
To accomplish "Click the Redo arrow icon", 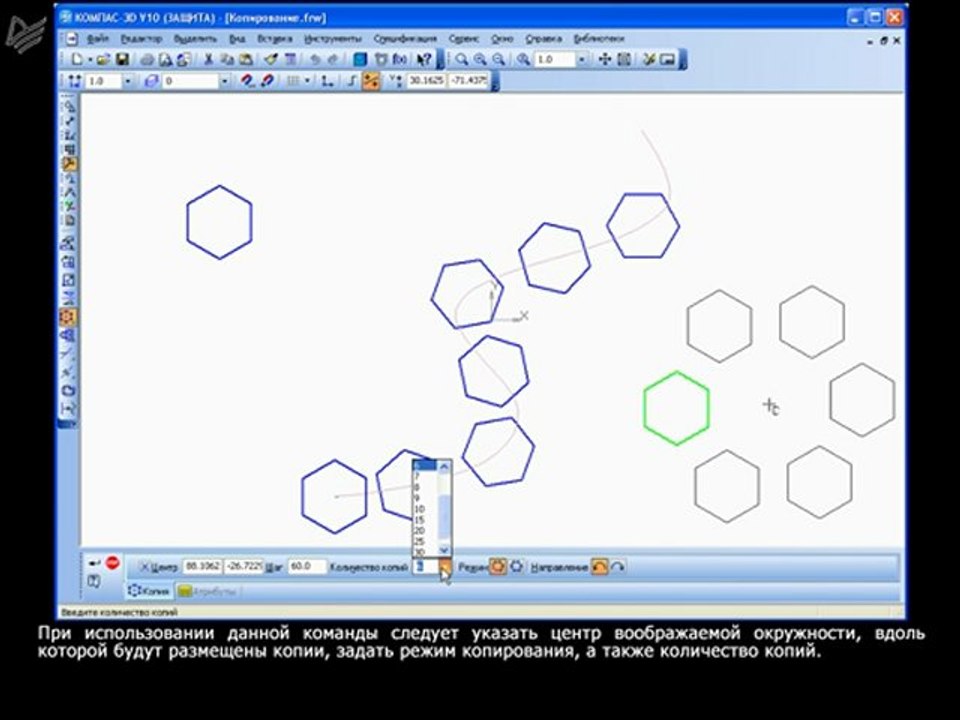I will (334, 59).
